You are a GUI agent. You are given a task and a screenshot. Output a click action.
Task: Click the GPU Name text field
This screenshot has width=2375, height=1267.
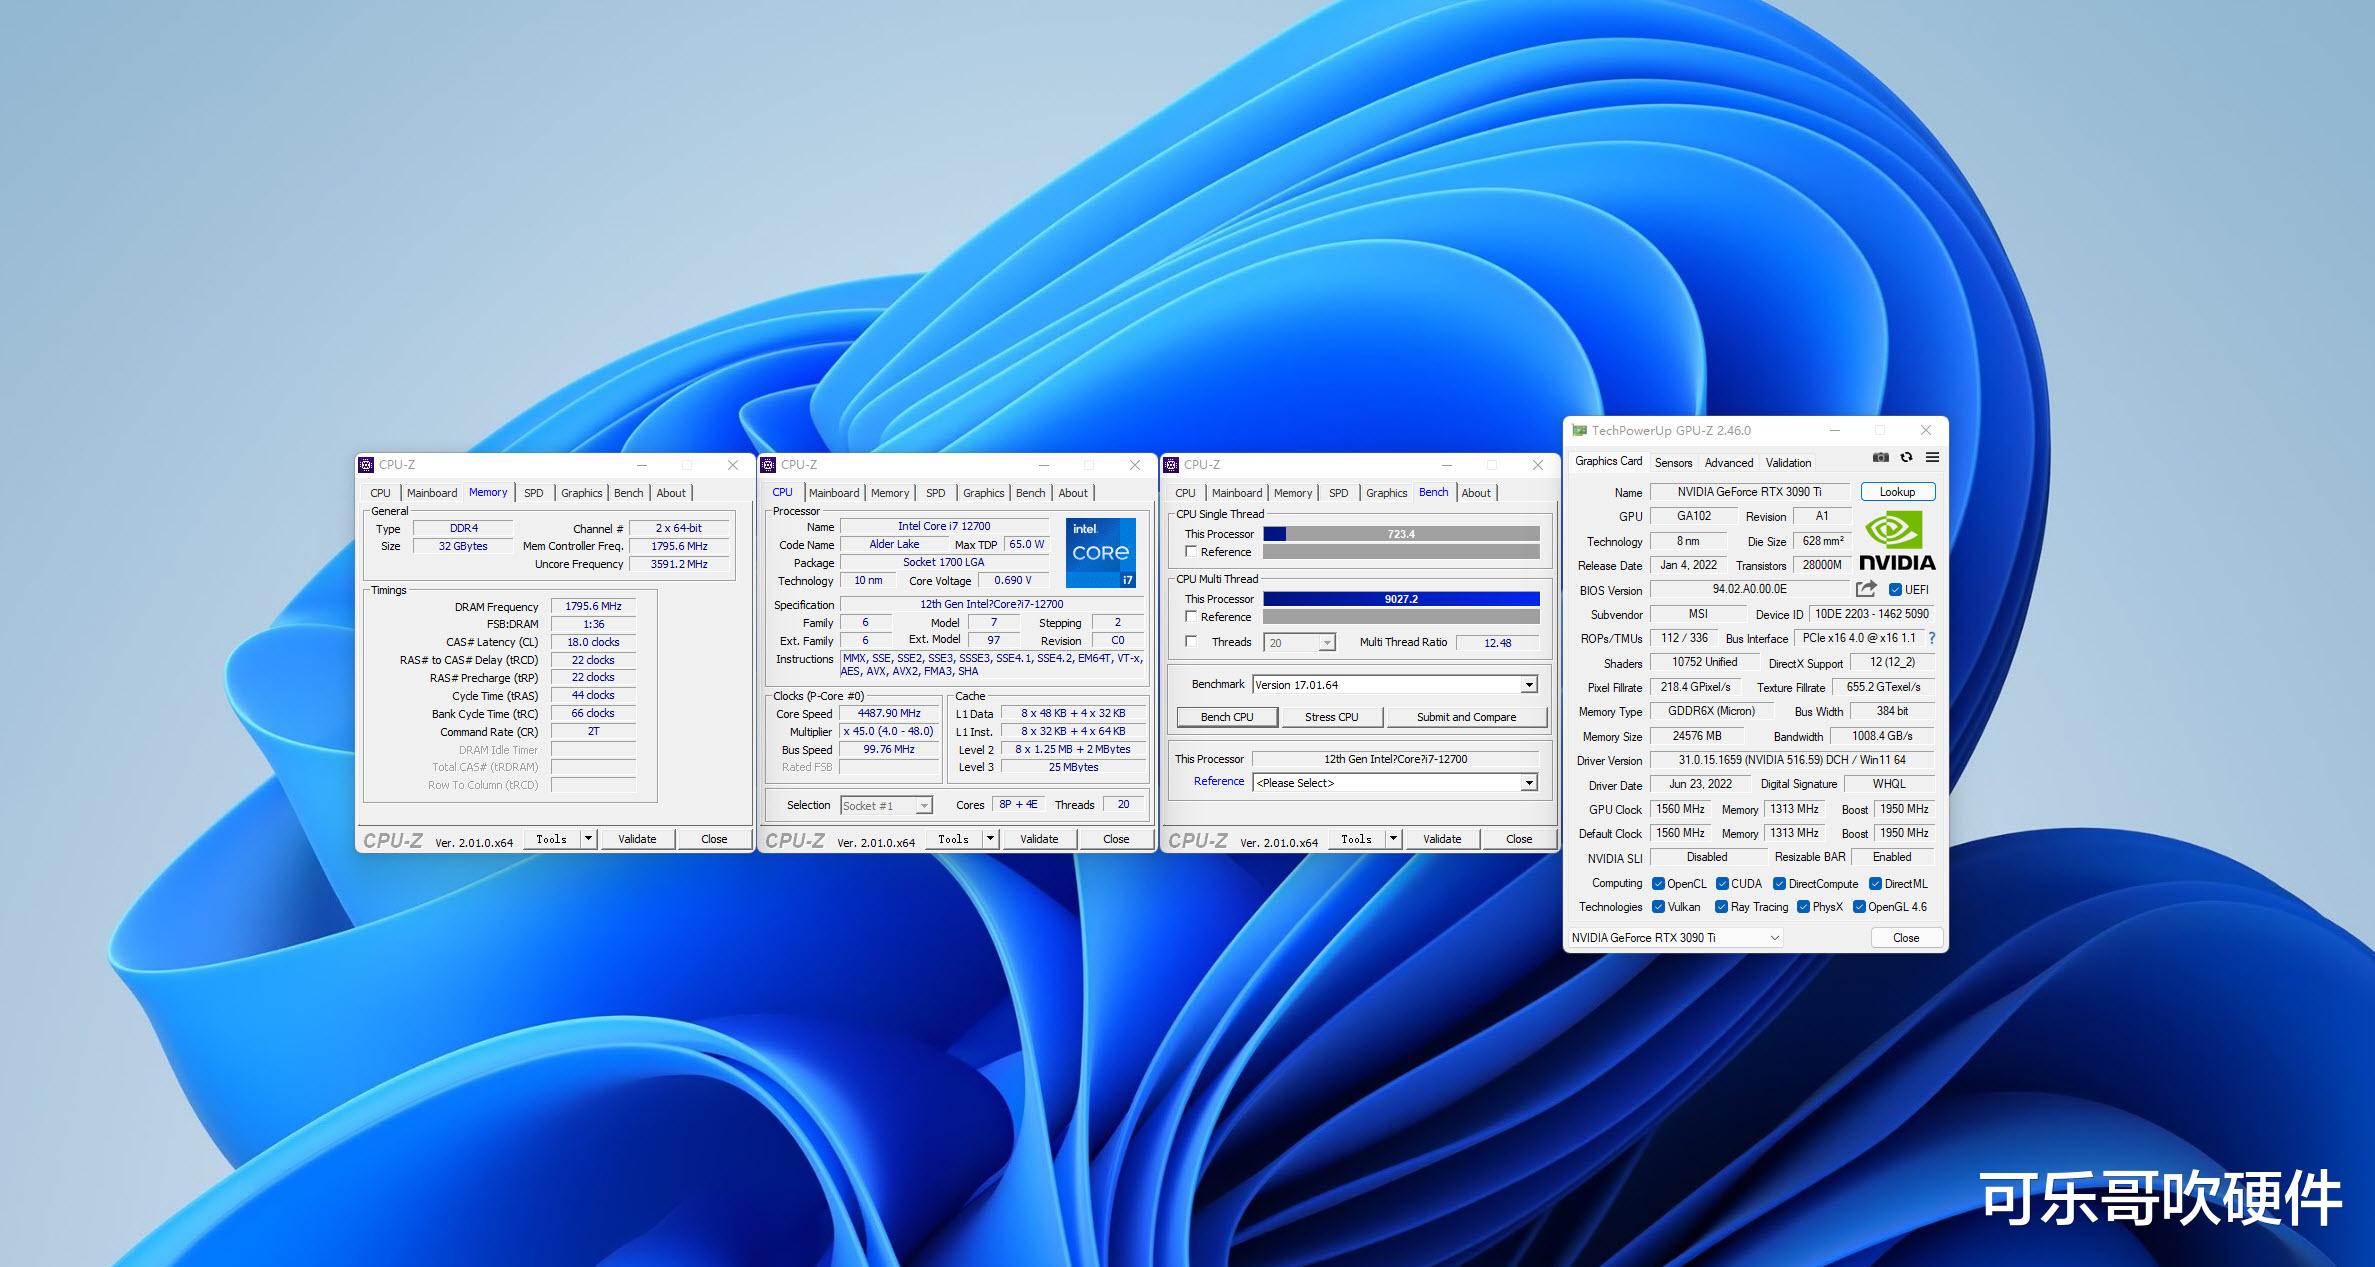(x=1749, y=492)
